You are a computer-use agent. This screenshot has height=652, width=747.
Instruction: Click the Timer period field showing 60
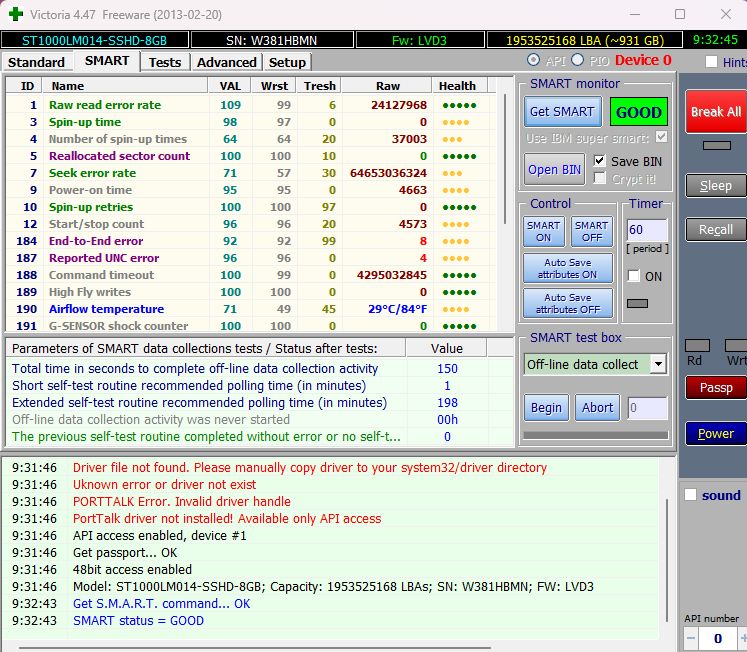coord(647,230)
